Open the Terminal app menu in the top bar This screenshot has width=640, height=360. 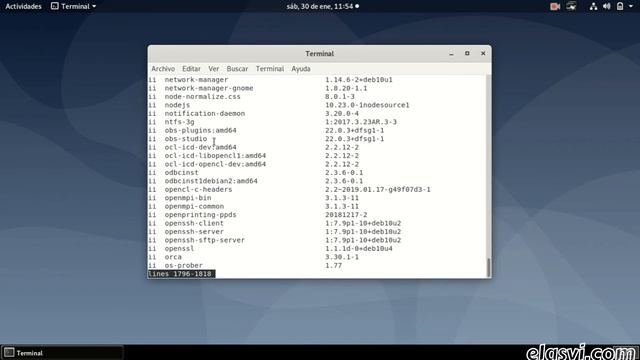coord(73,6)
